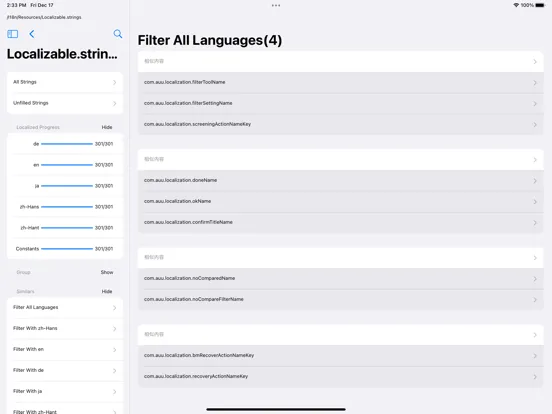This screenshot has height=414, width=552.
Task: Select the de progress bar
Action: (x=67, y=144)
